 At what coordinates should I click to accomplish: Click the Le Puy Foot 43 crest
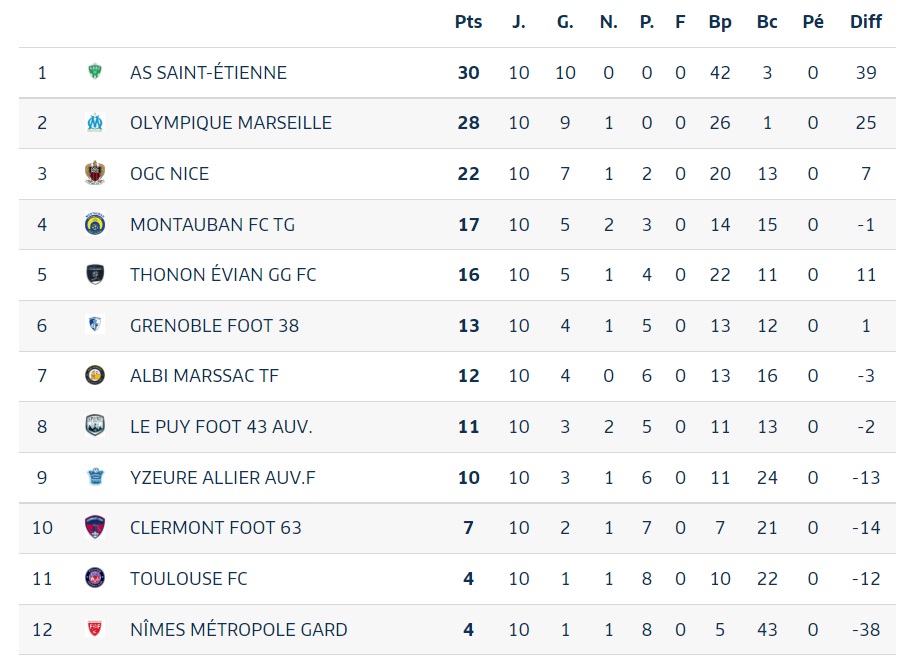point(95,426)
